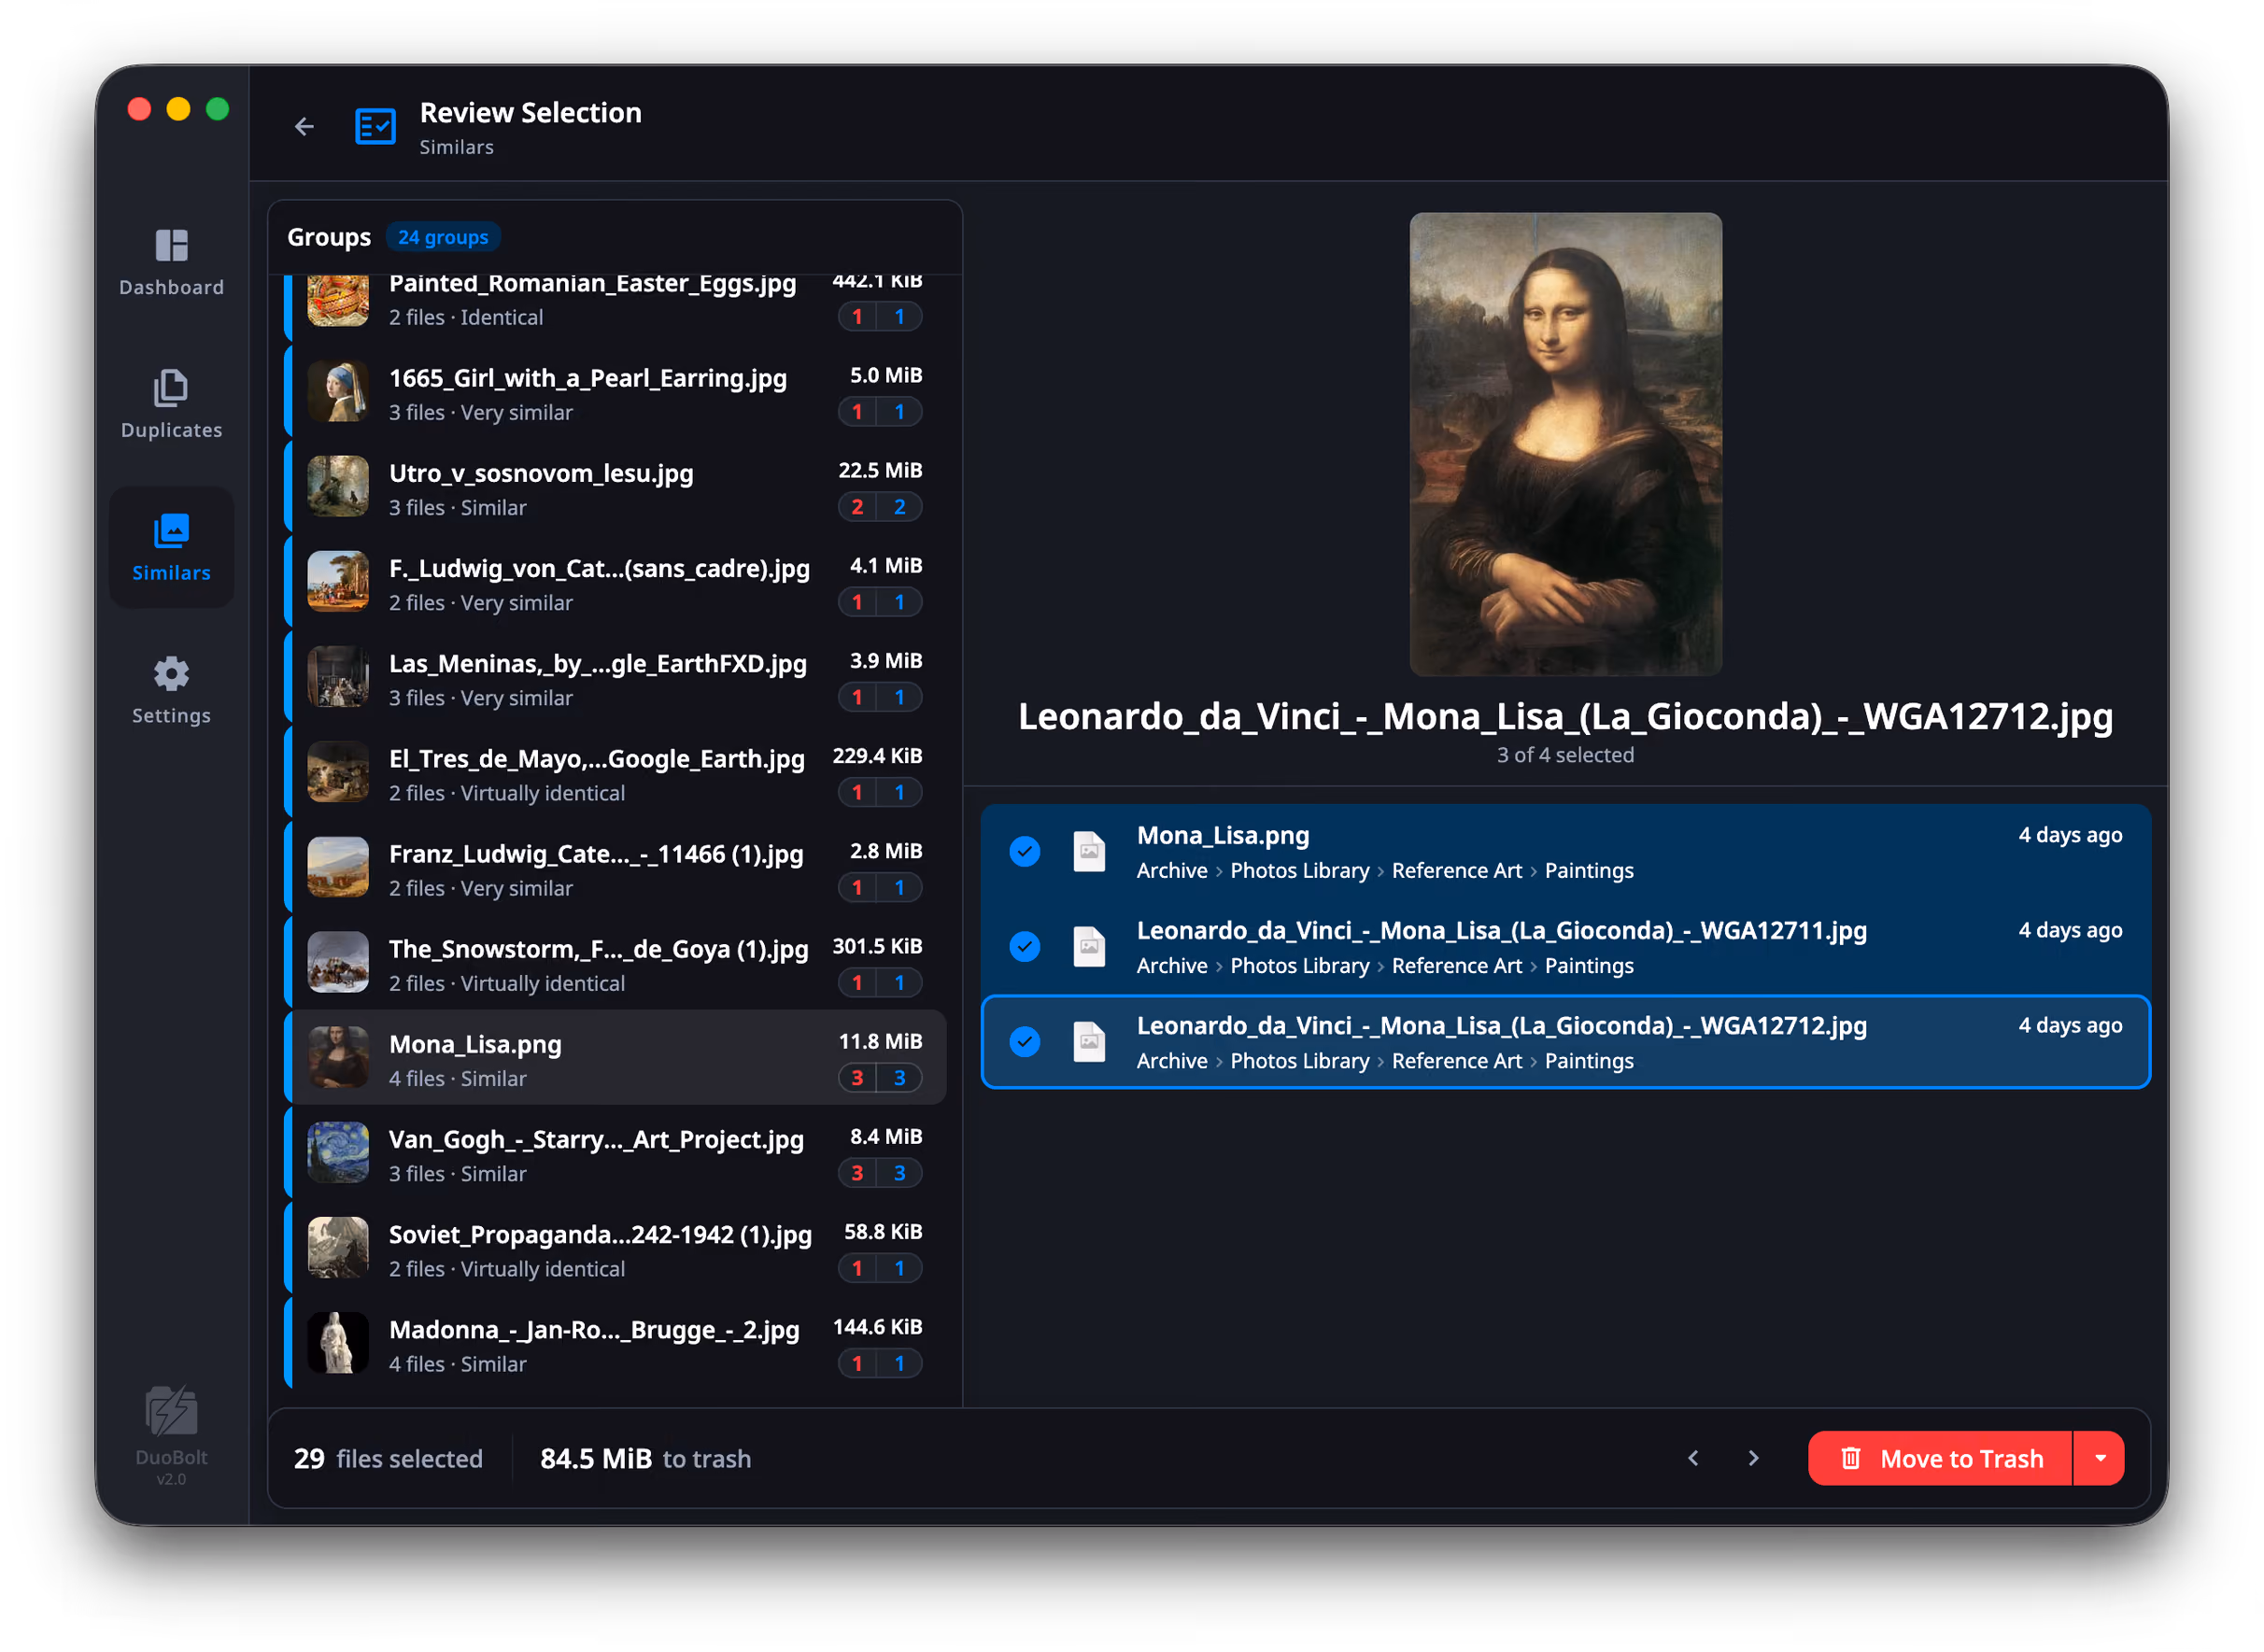Click Reference Art breadcrumb under WGA12712.jpg
This screenshot has width=2264, height=1652.
(1457, 1061)
